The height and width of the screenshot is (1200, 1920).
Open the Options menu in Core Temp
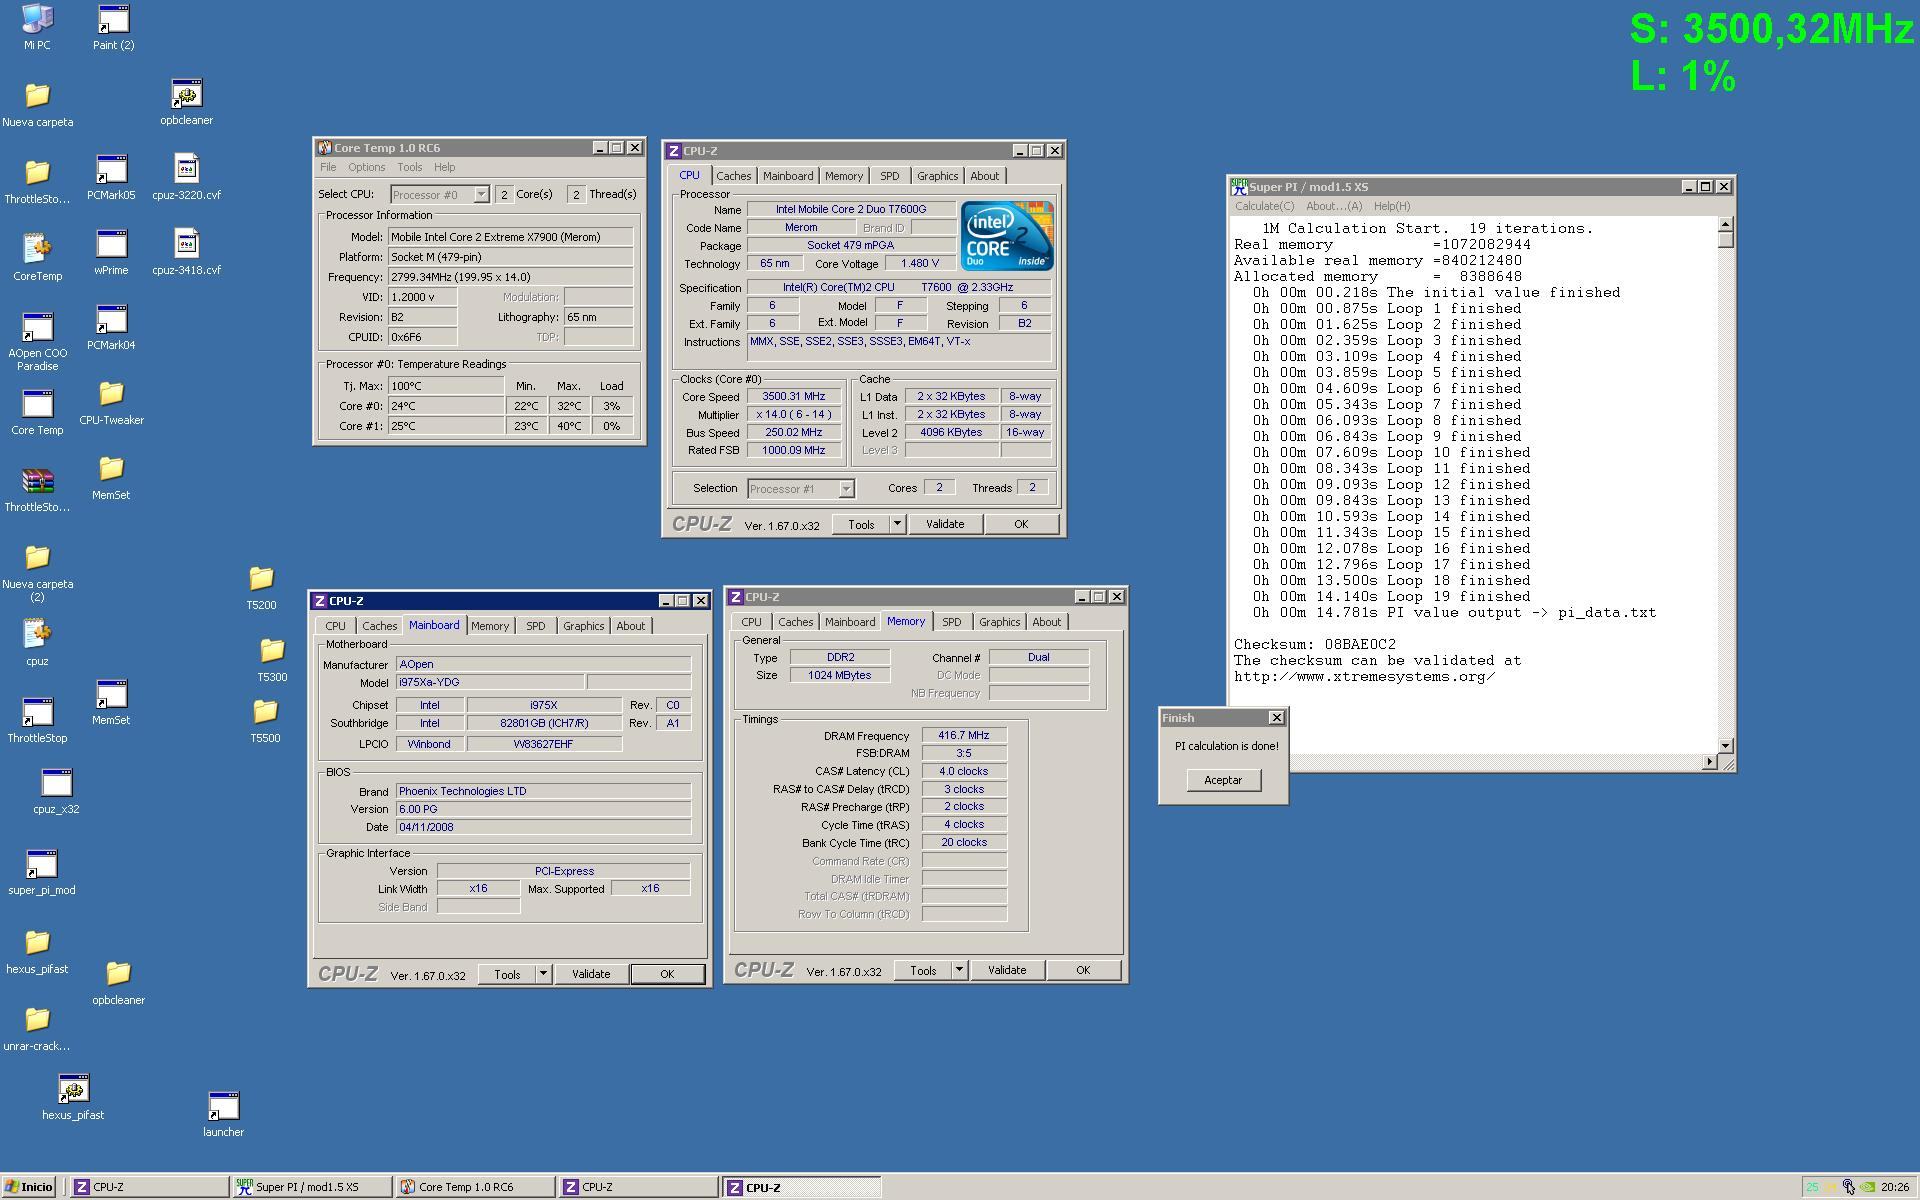(x=366, y=167)
